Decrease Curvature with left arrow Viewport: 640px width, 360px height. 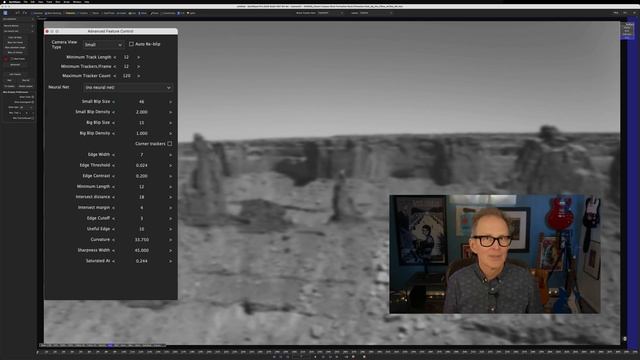(x=113, y=240)
